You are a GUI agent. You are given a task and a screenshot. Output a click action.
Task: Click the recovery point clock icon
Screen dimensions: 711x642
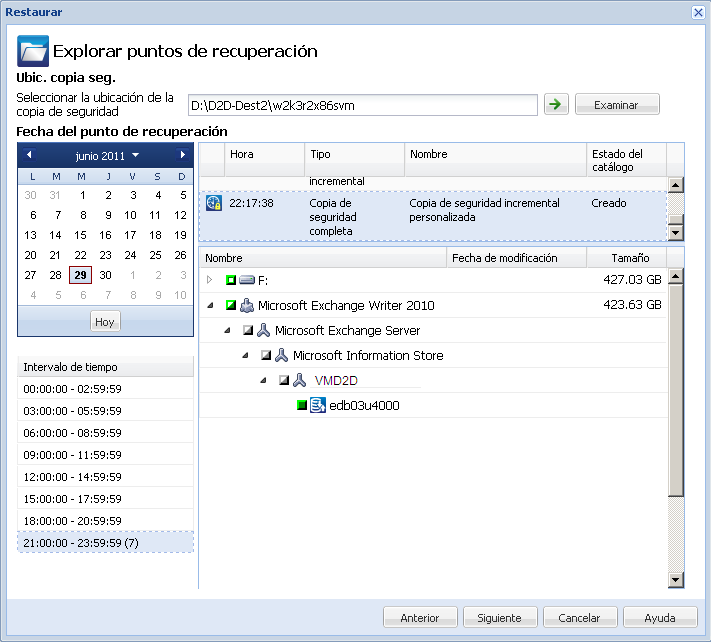(x=213, y=203)
